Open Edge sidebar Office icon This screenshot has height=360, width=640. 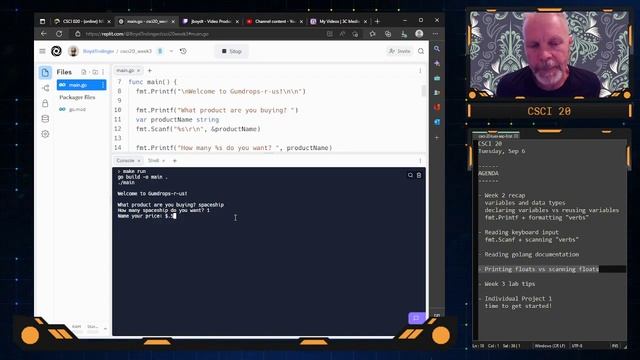click(x=437, y=107)
